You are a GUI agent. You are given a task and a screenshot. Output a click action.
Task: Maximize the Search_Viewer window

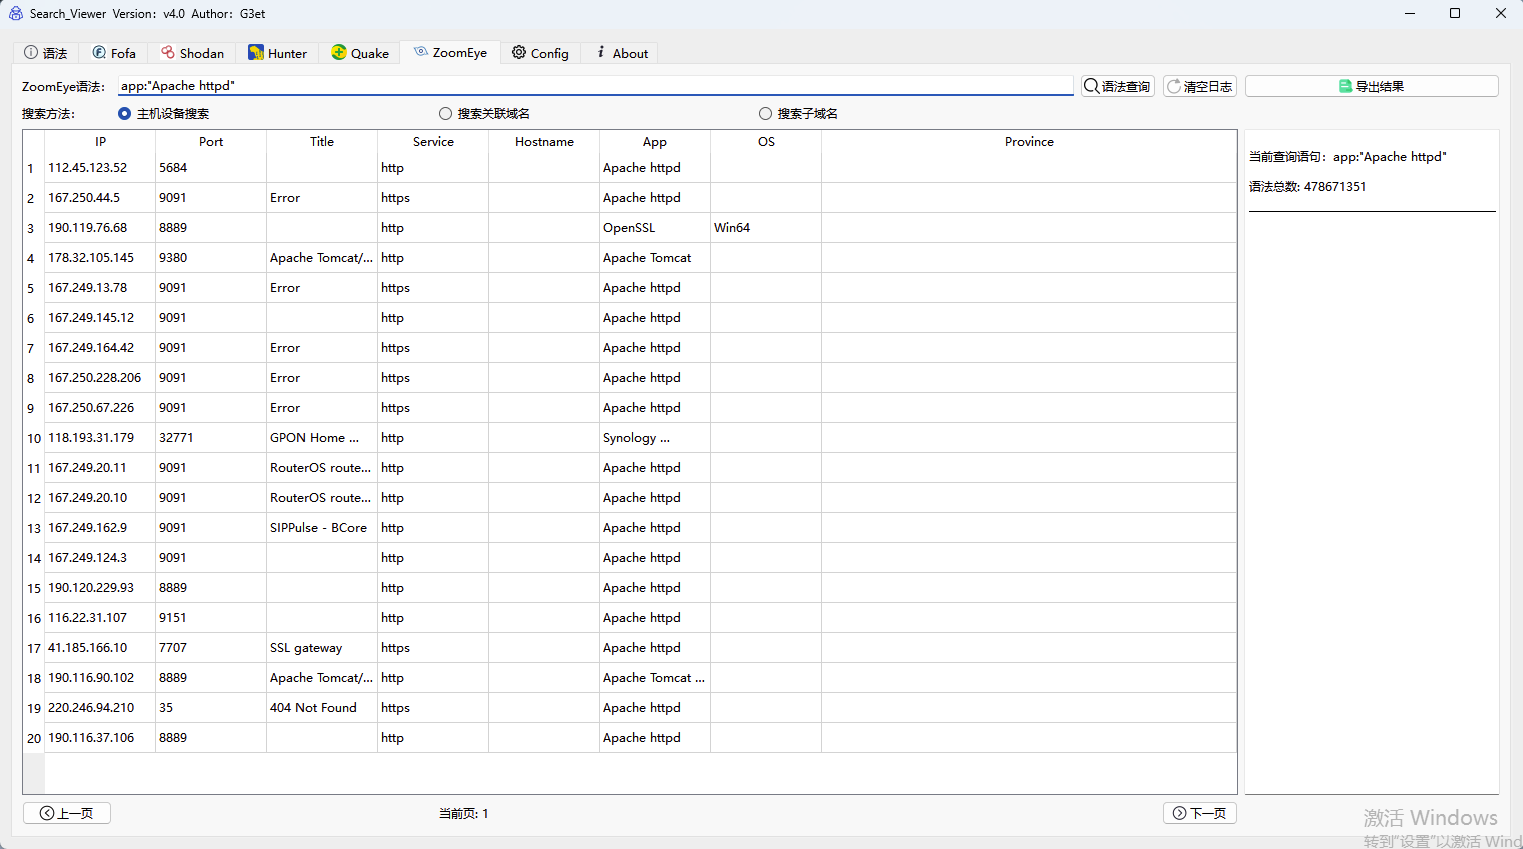click(1455, 13)
